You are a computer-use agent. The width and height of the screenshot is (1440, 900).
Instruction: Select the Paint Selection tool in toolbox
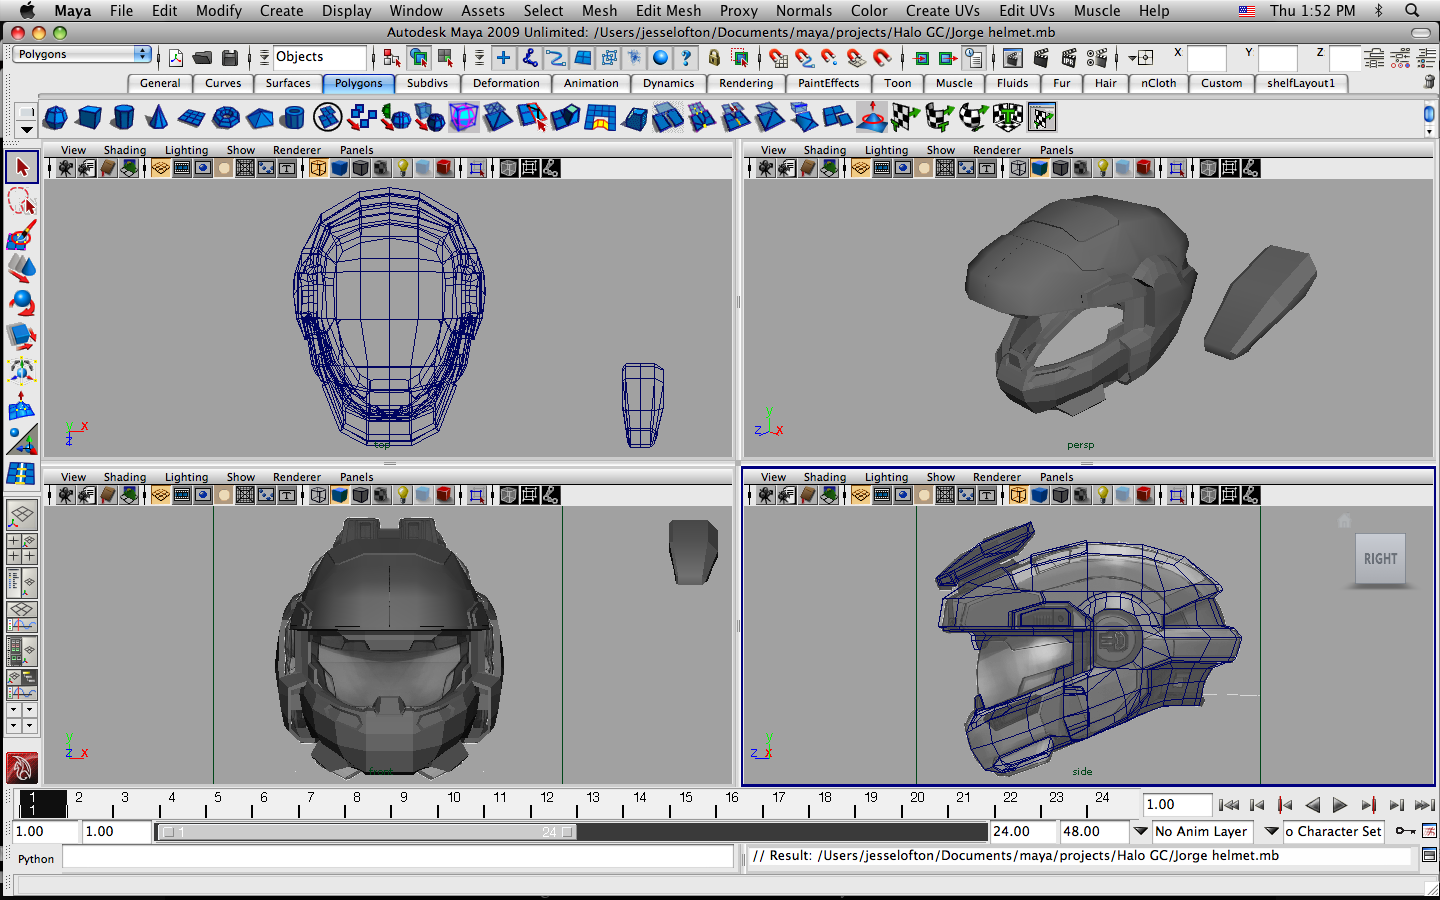click(x=22, y=235)
